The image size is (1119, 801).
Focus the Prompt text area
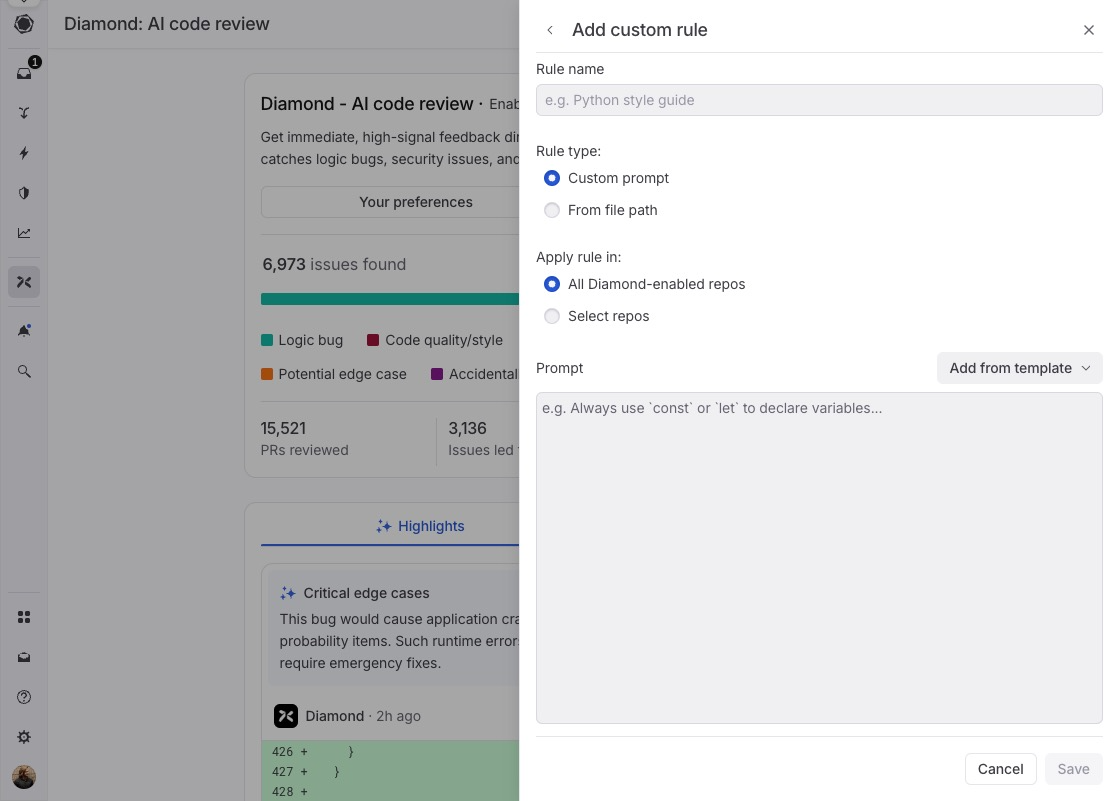(x=819, y=558)
